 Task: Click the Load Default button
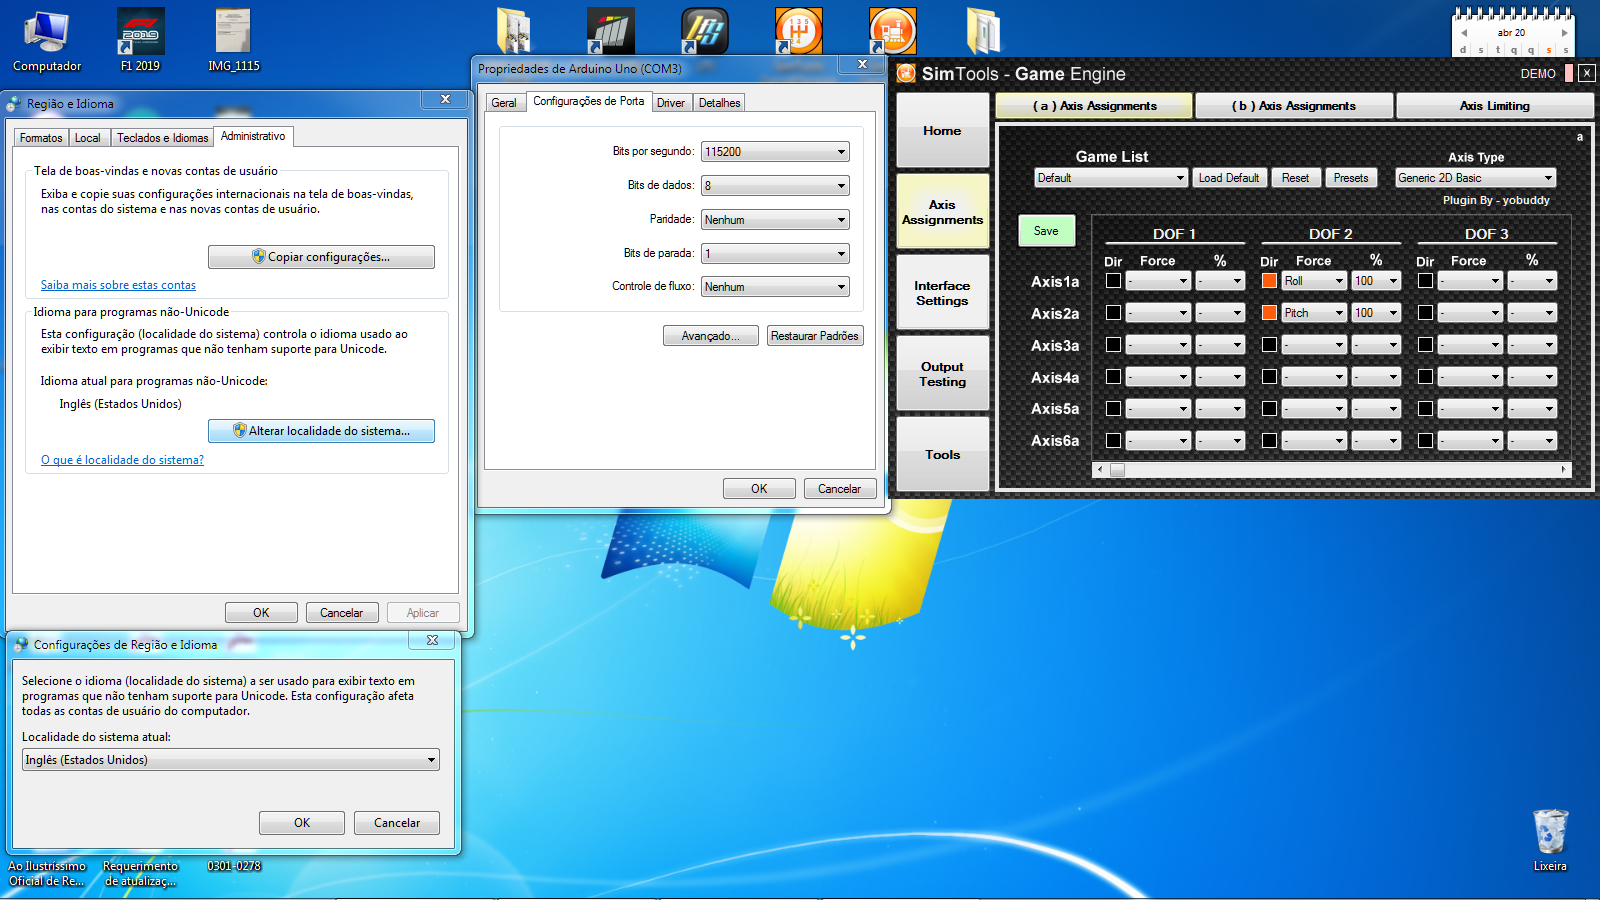point(1229,178)
